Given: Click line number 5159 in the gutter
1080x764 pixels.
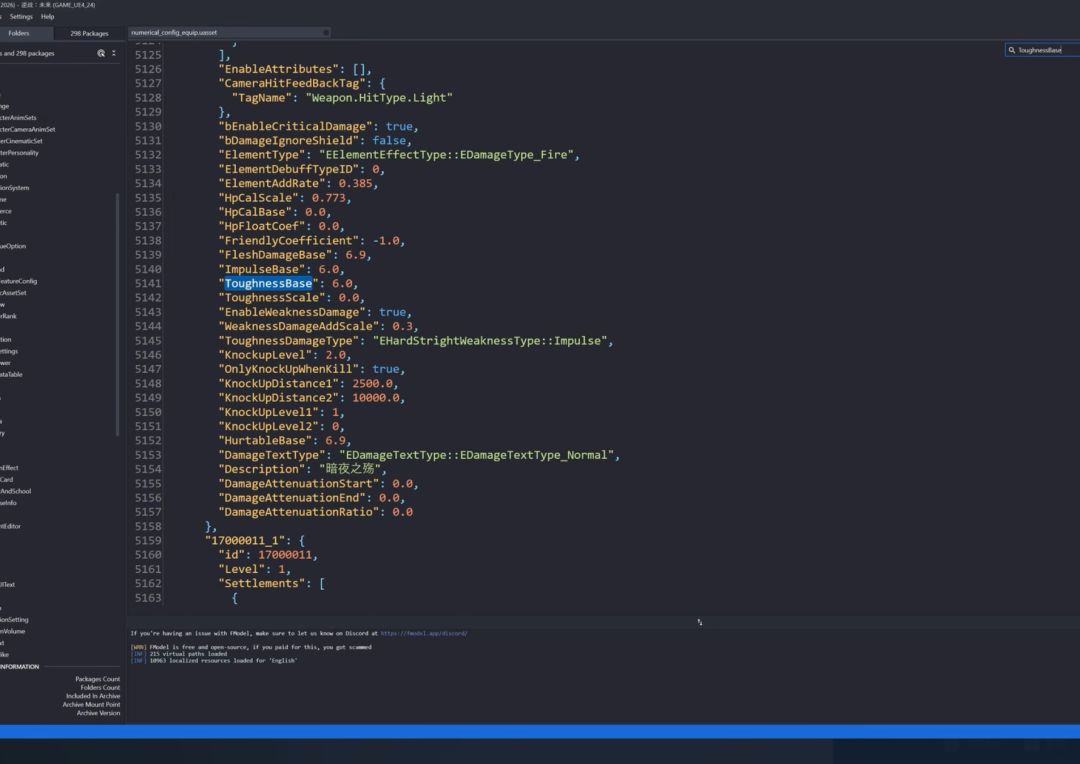Looking at the screenshot, I should point(147,541).
